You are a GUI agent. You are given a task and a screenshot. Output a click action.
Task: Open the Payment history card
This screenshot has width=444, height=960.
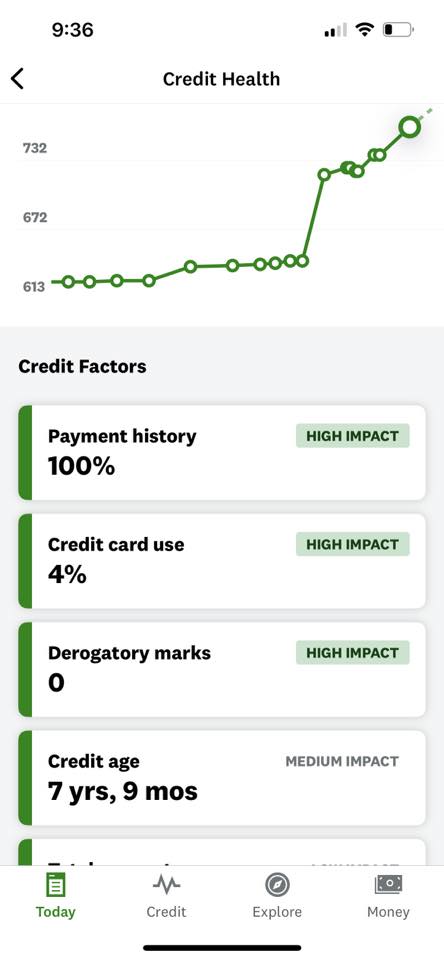coord(222,452)
